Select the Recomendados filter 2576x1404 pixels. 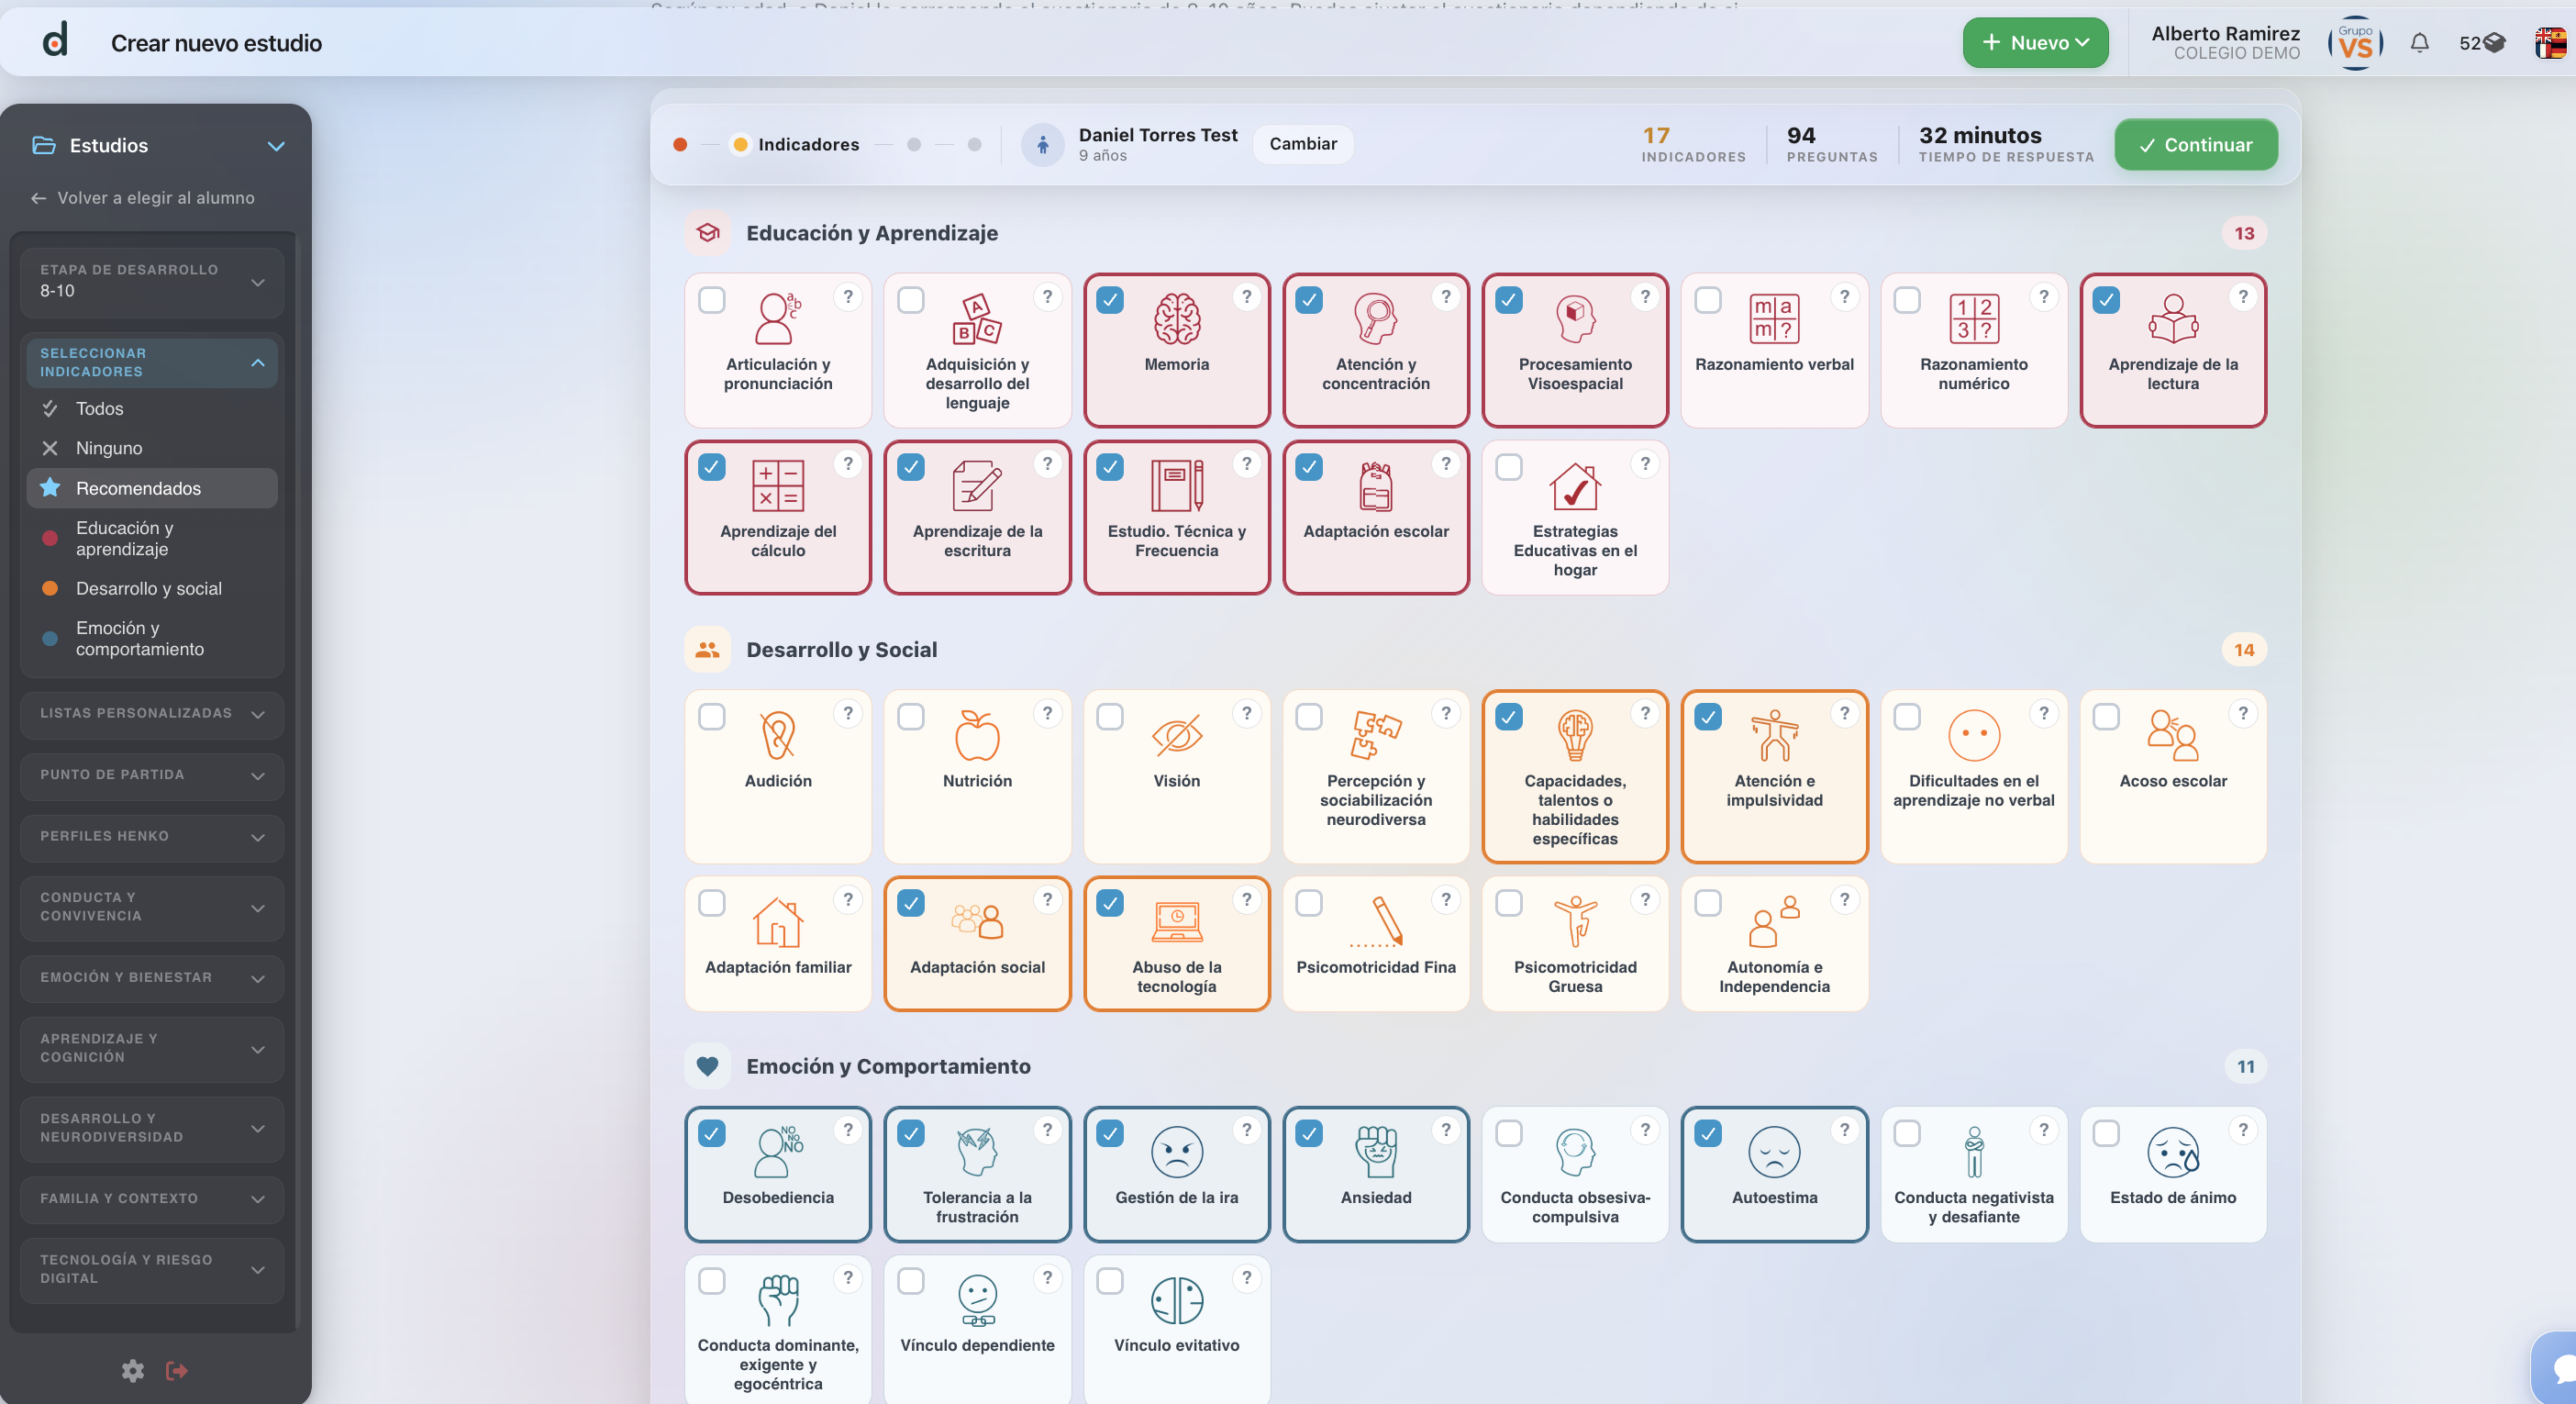152,488
